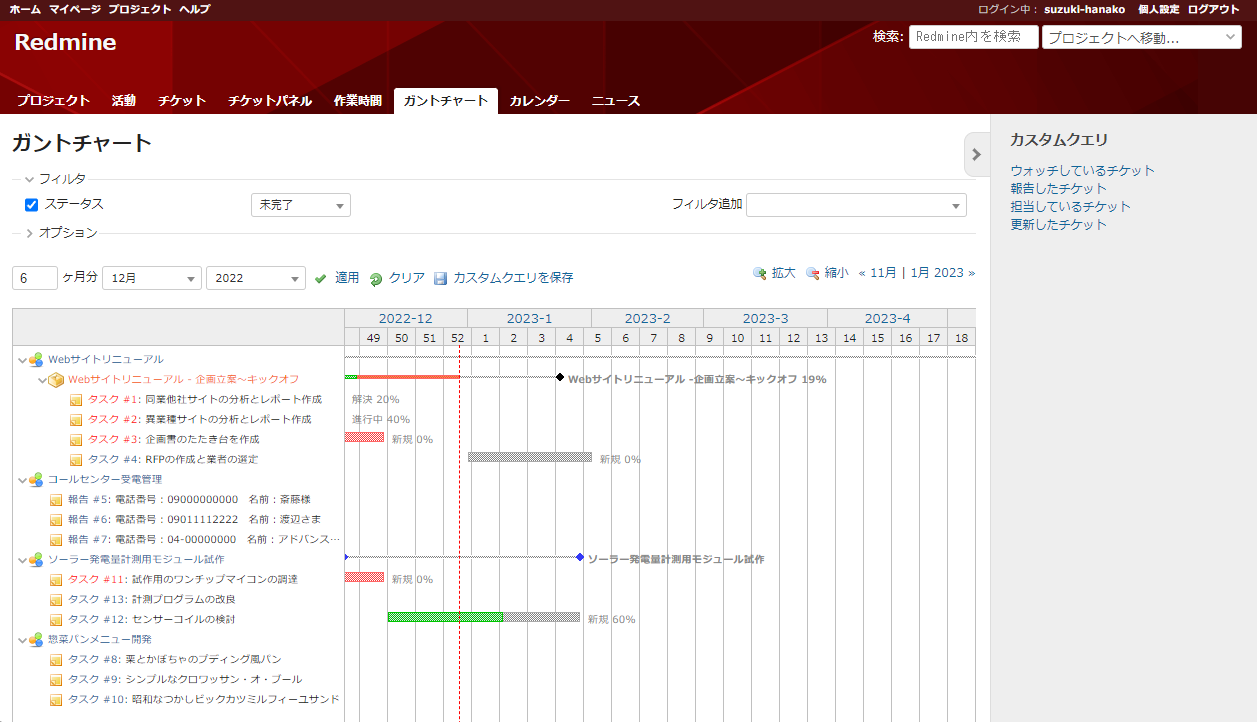Screen dimensions: 1257x722
Task: Click the タスク #4 Gantt bar
Action: (530, 457)
